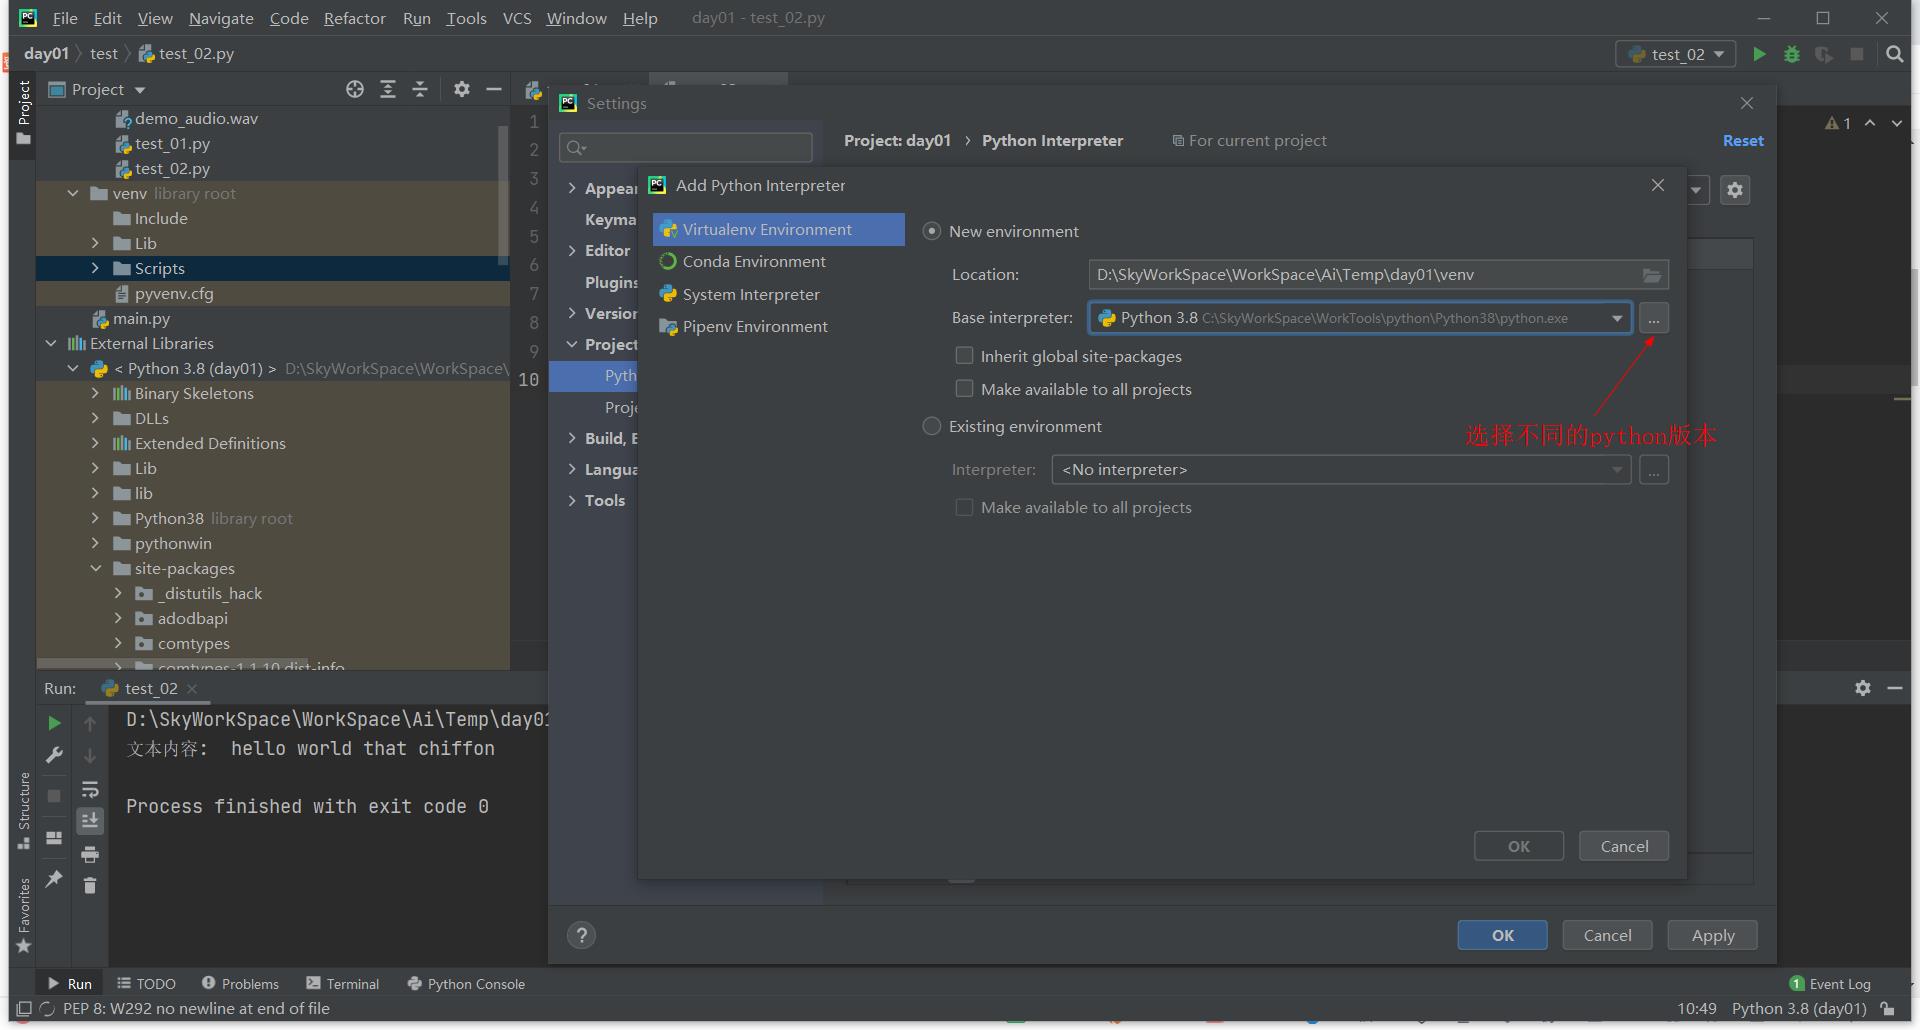Select the Existing environment radio button
This screenshot has width=1920, height=1030.
(931, 425)
